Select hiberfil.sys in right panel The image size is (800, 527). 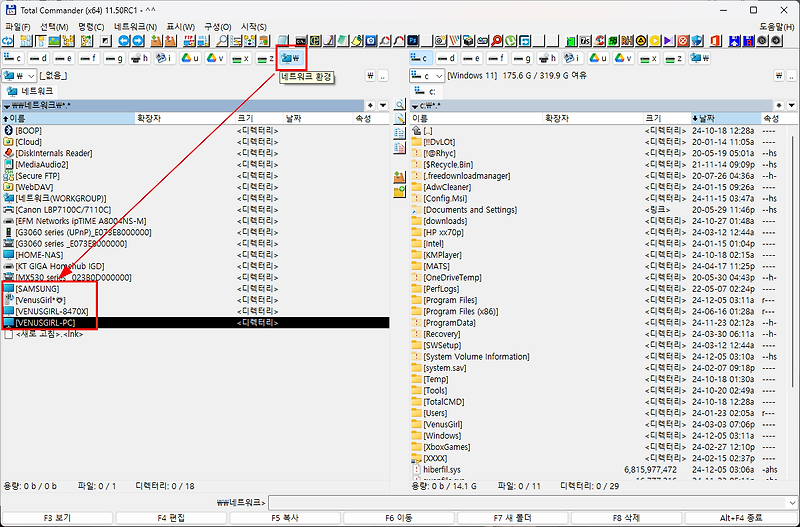click(601, 469)
